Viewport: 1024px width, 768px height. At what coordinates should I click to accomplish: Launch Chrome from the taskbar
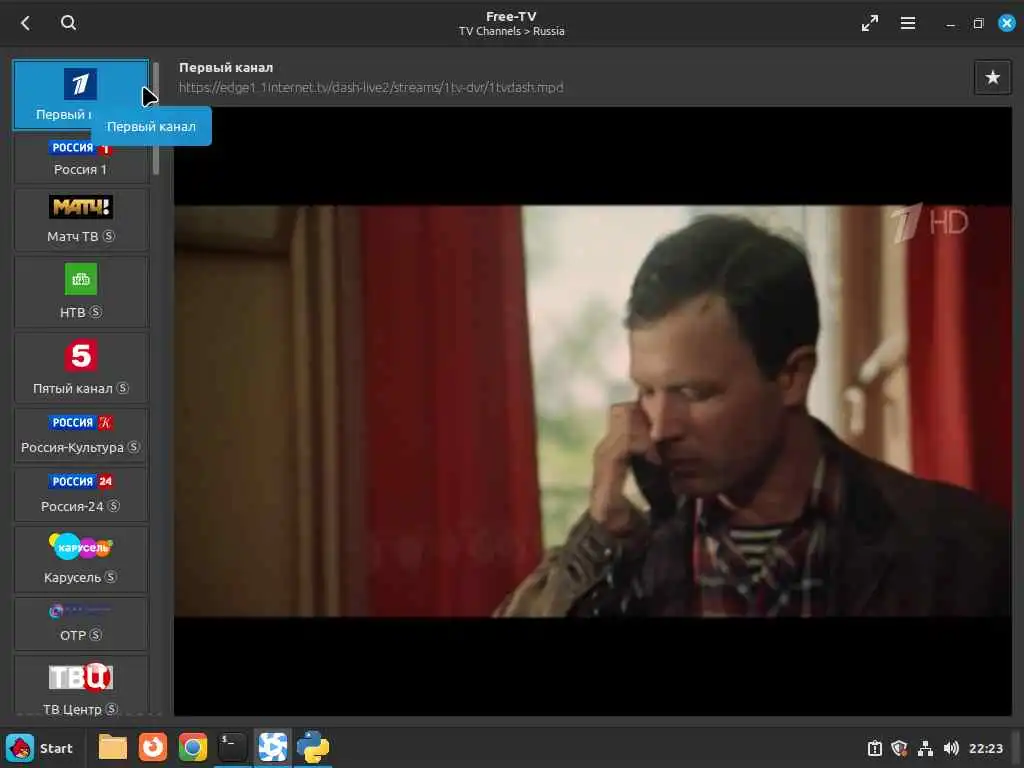click(x=193, y=748)
